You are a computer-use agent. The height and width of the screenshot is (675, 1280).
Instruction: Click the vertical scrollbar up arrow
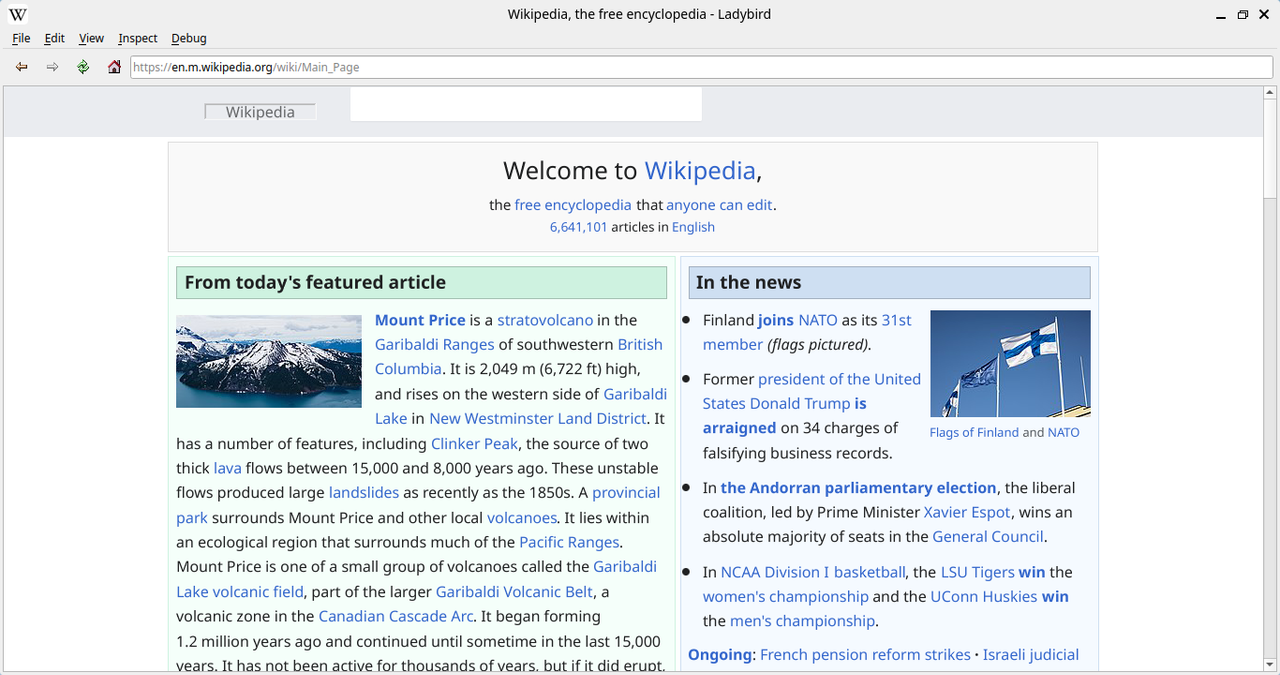pyautogui.click(x=1270, y=92)
